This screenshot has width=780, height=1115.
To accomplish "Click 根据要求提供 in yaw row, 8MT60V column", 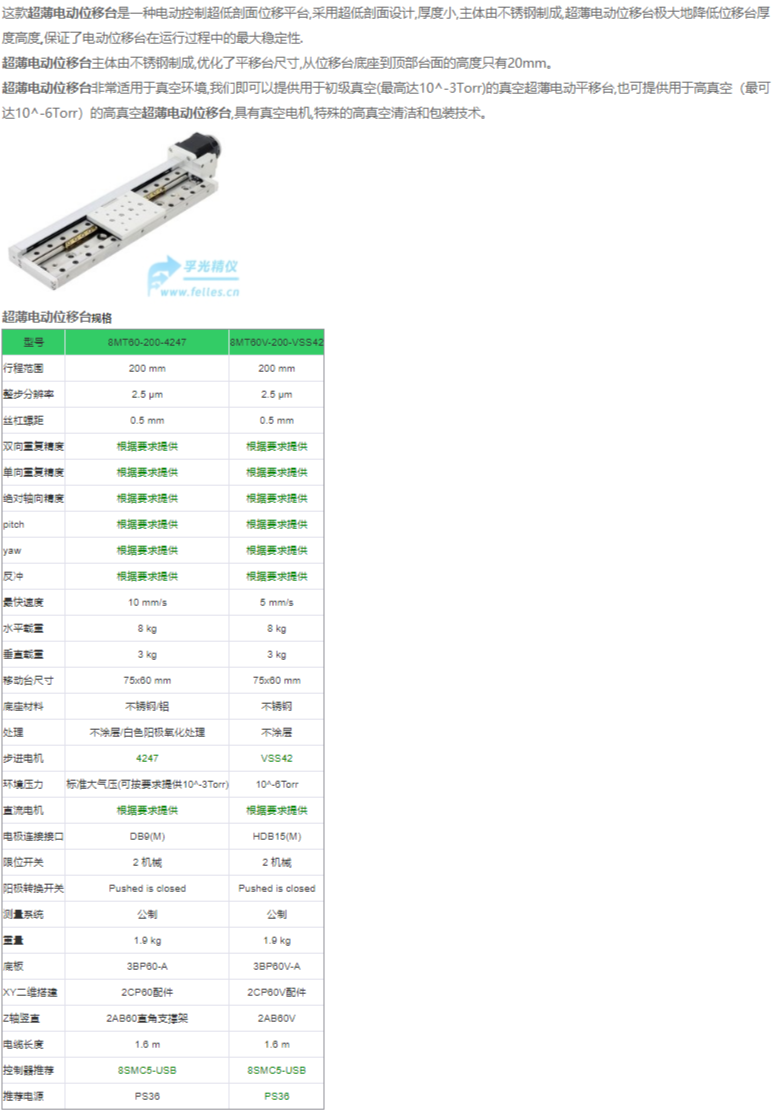I will [x=277, y=550].
